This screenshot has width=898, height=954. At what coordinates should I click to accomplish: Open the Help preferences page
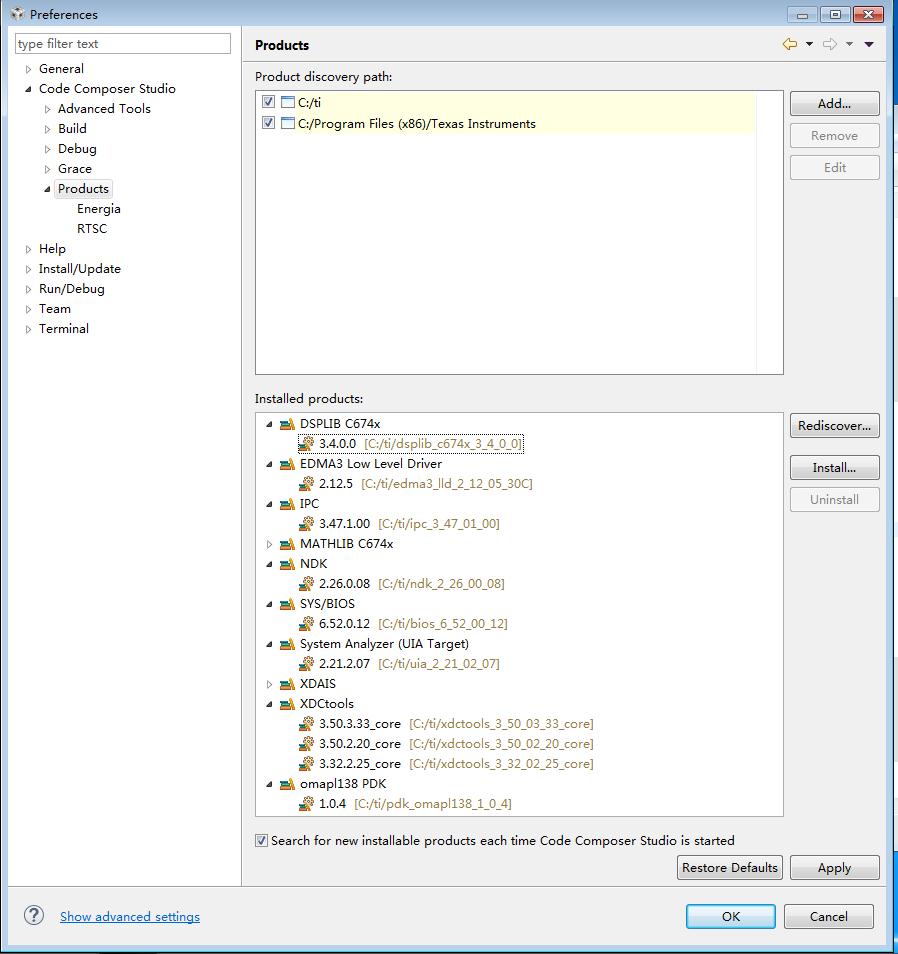(x=52, y=249)
